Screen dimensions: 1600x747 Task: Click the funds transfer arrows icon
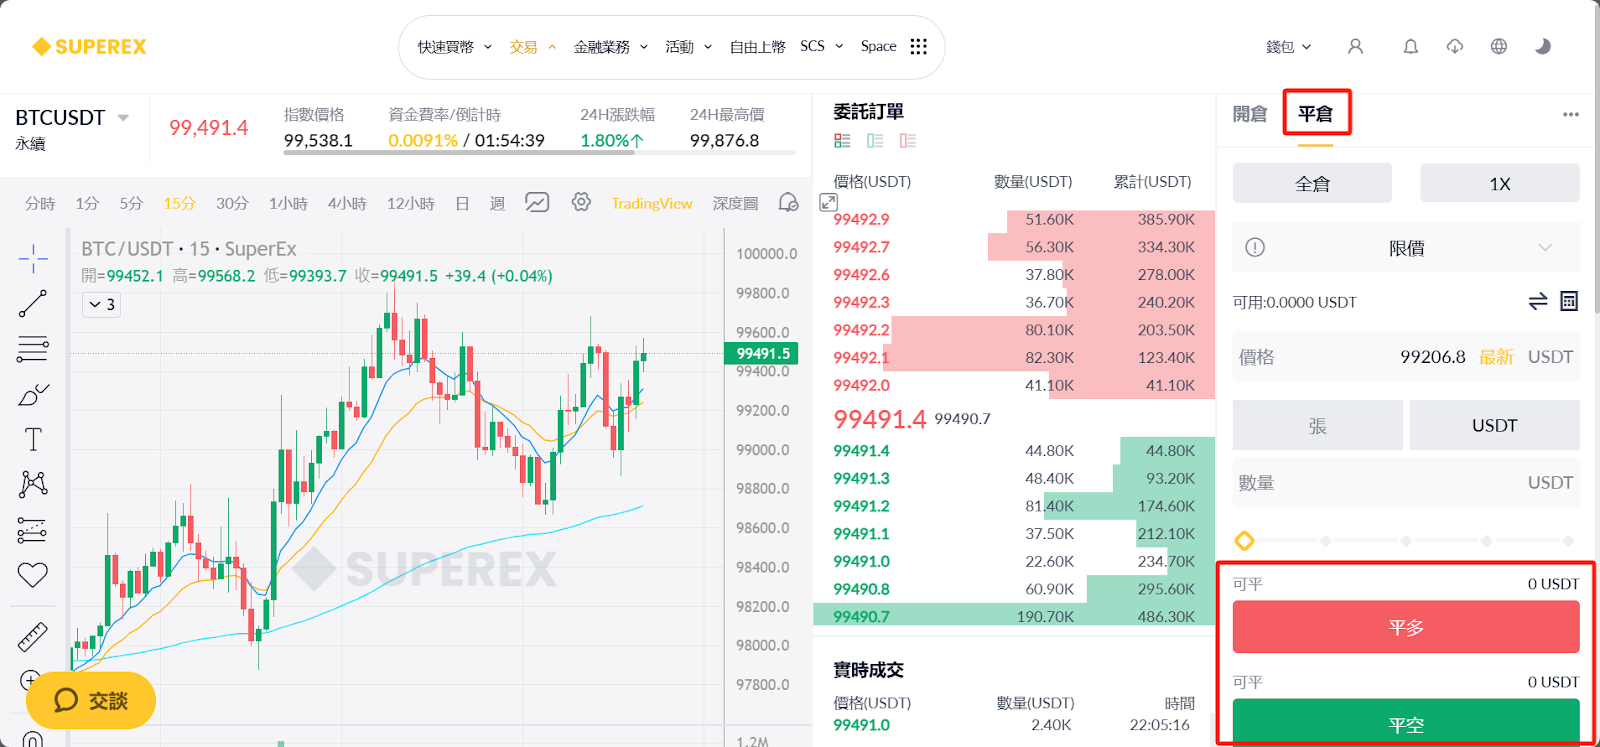coord(1538,301)
